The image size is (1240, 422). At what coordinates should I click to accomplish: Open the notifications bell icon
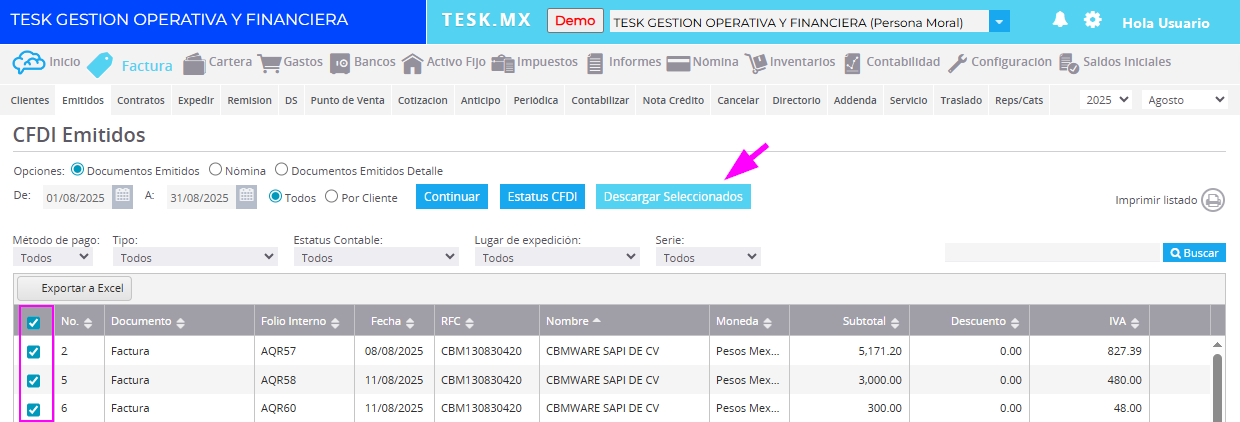tap(1061, 20)
